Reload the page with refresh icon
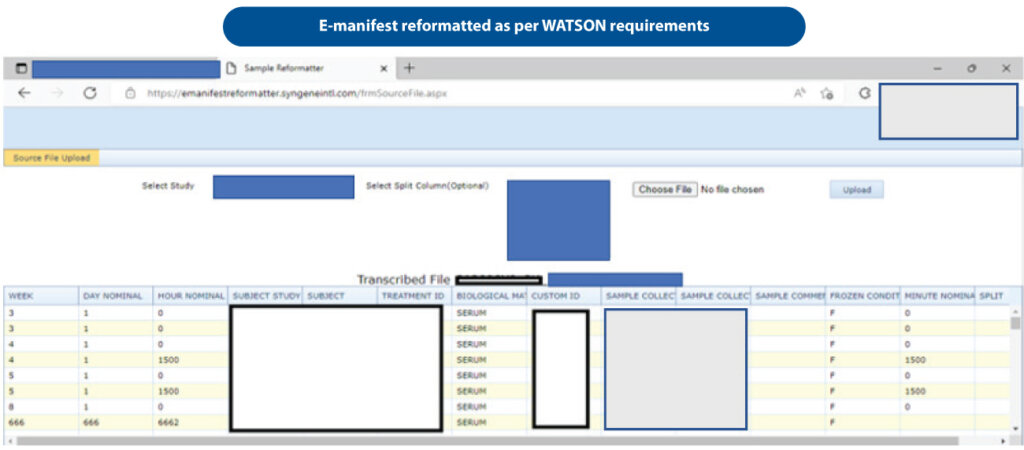 [x=90, y=93]
